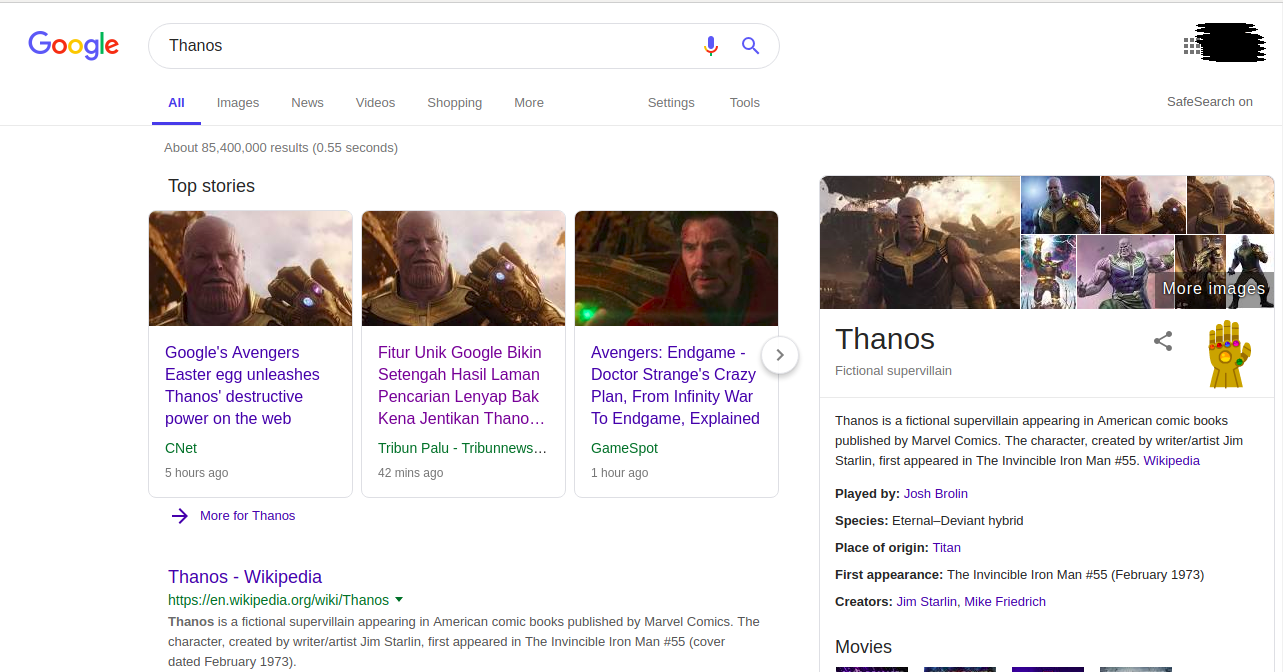Click the magnifying glass search icon
Image resolution: width=1283 pixels, height=672 pixels.
click(750, 45)
